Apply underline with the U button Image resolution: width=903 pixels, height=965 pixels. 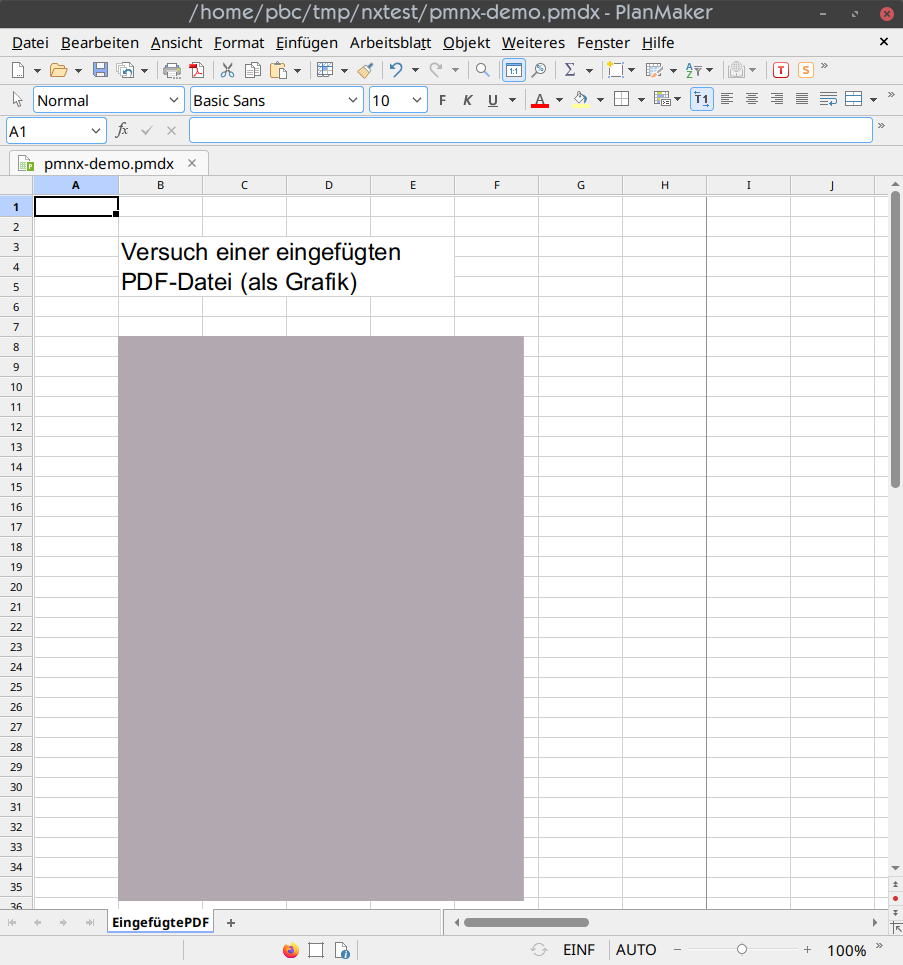[492, 100]
